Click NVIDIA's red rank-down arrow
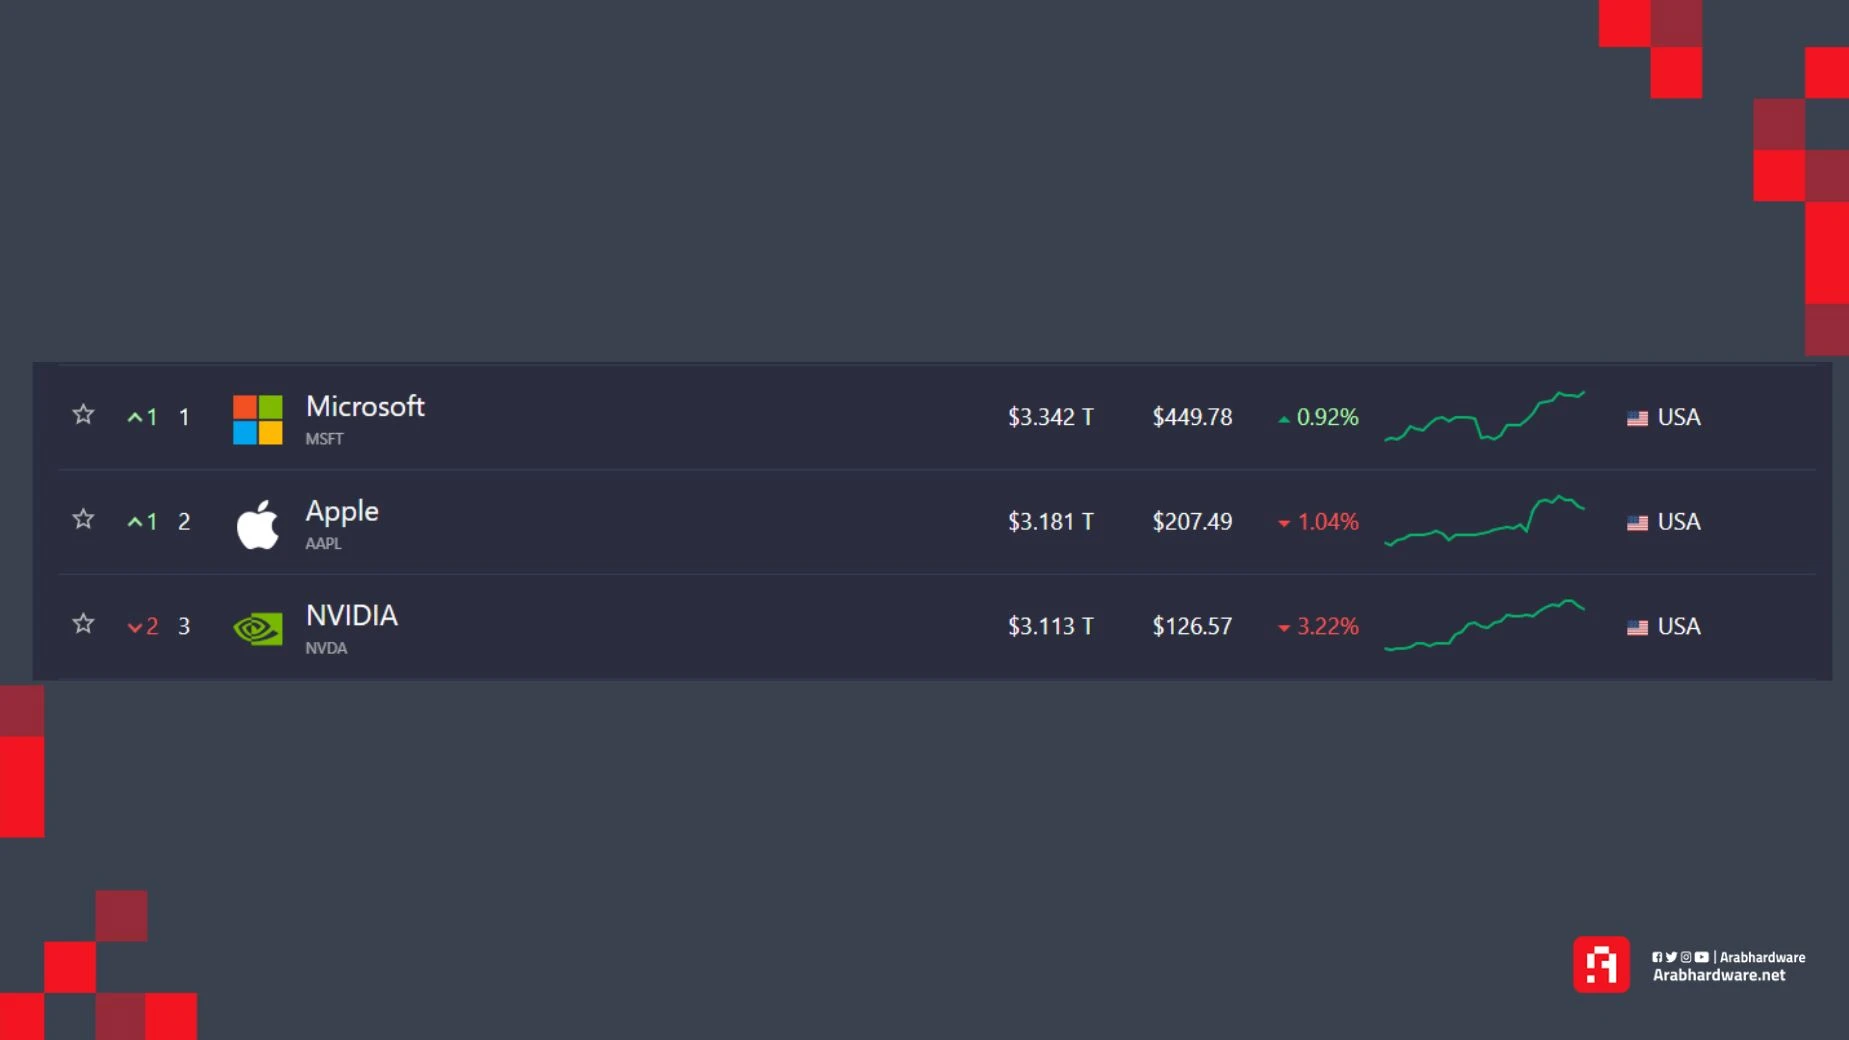The image size is (1849, 1040). pos(135,627)
